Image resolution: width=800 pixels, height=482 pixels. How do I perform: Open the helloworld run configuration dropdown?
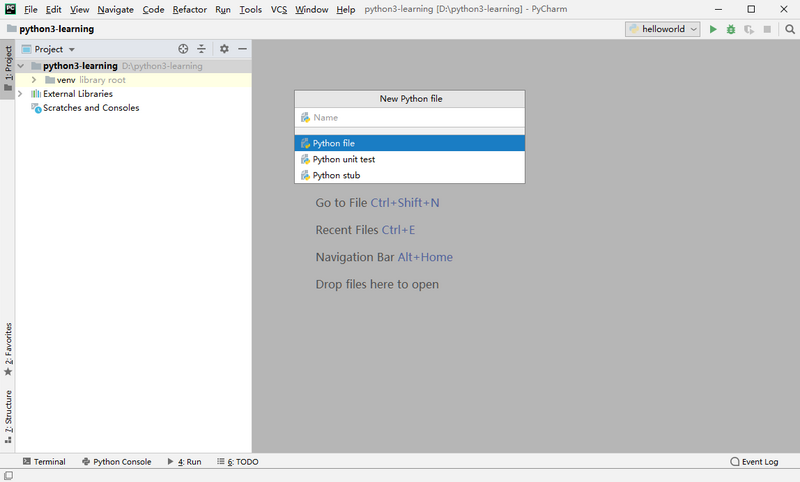662,29
